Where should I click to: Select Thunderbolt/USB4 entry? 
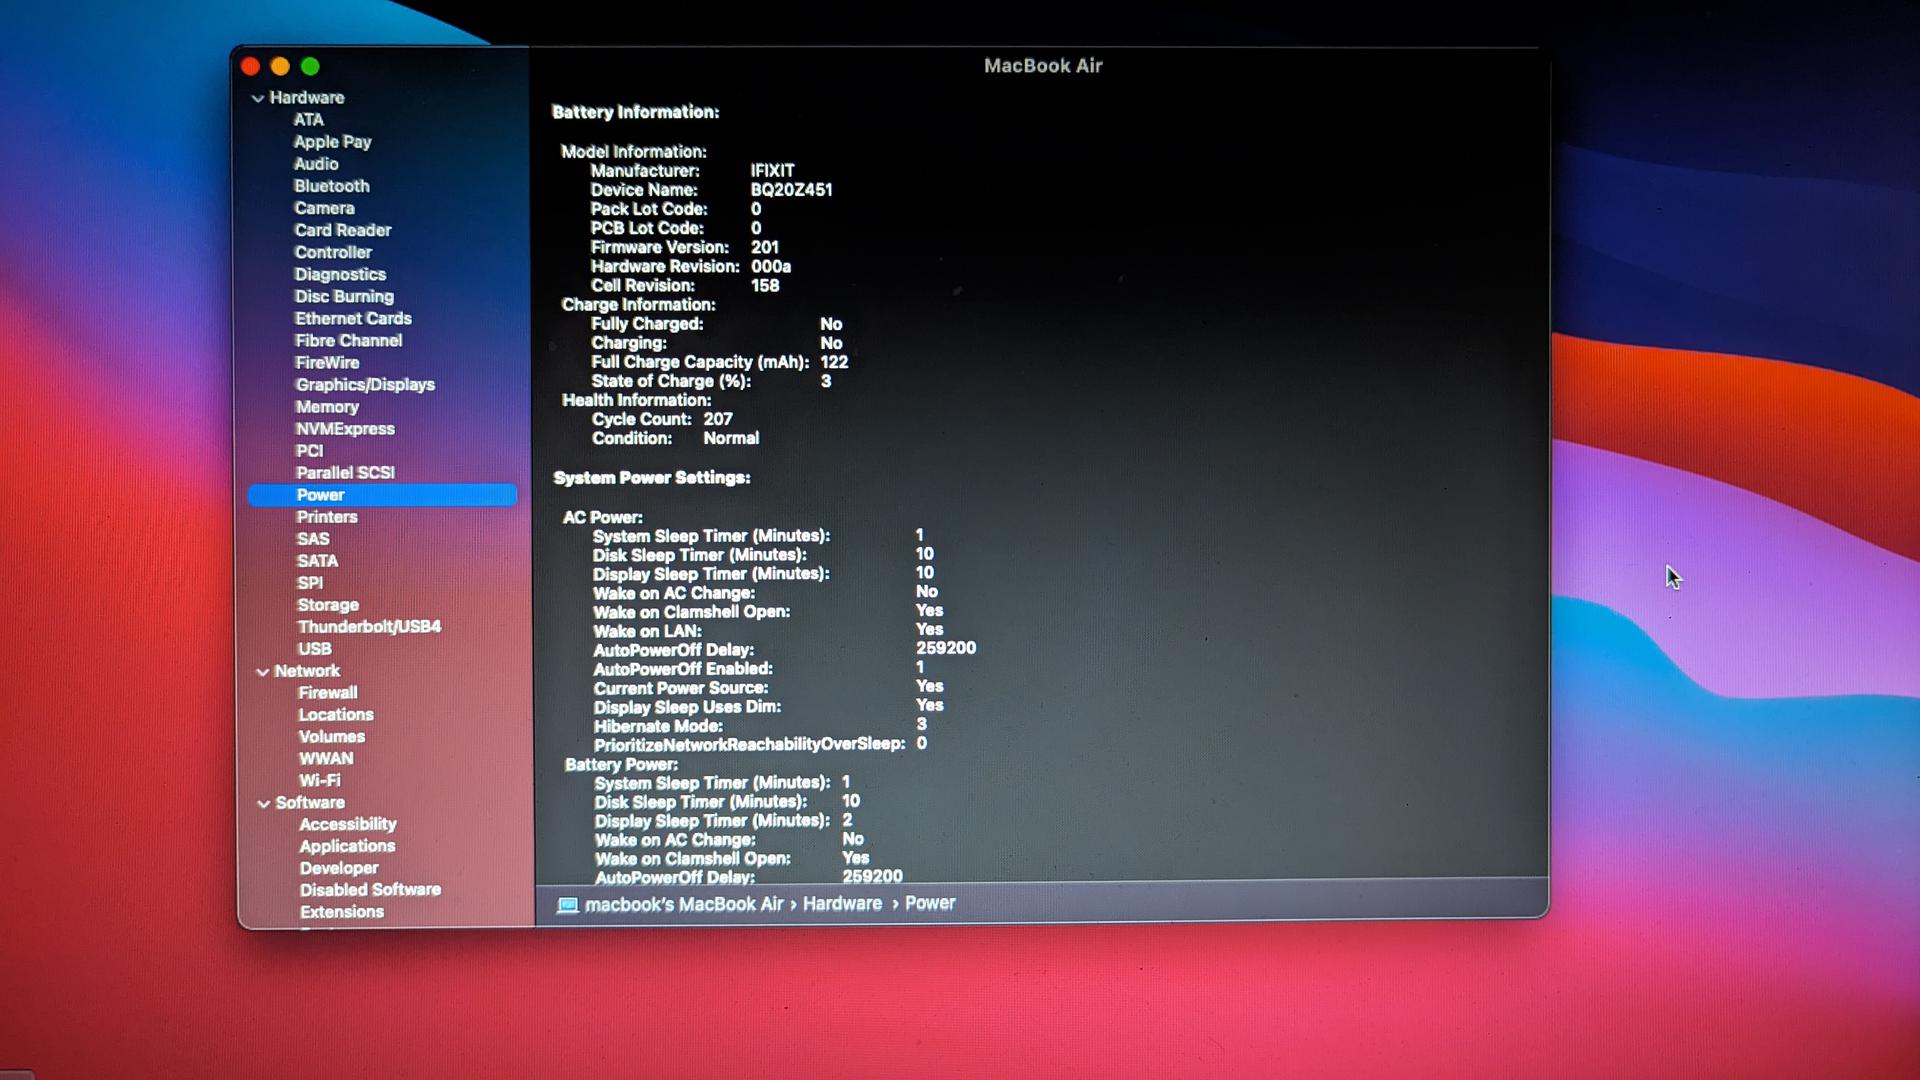point(369,627)
